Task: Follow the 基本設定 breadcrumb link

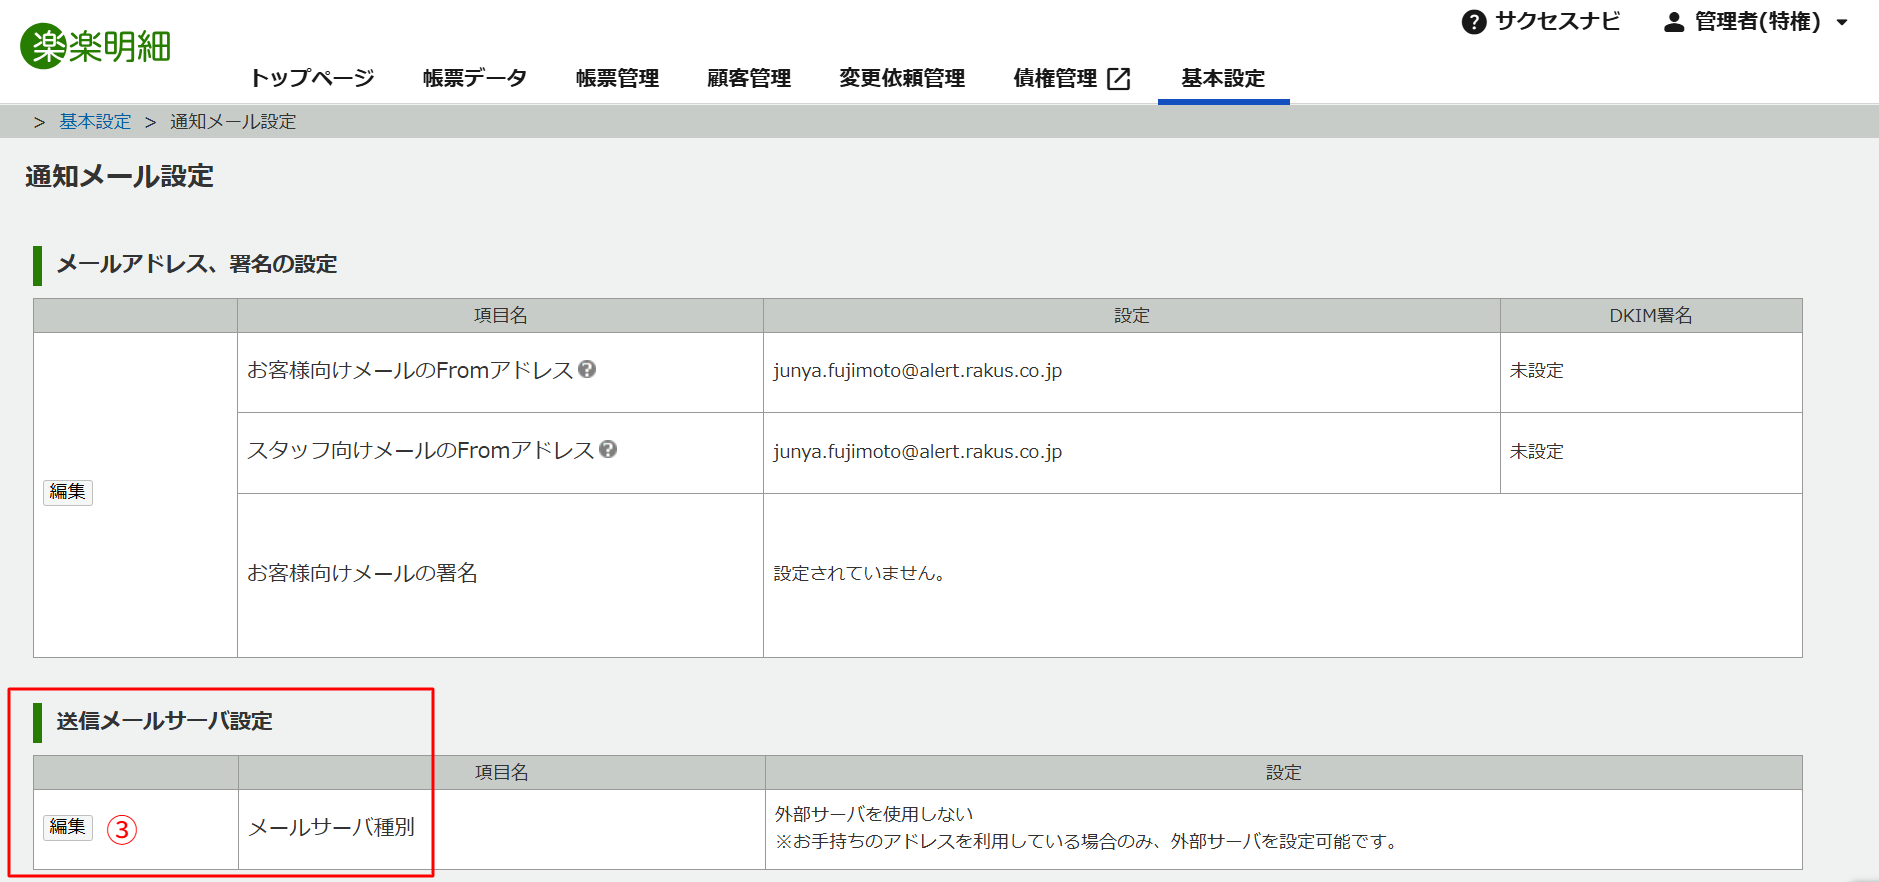Action: point(95,121)
